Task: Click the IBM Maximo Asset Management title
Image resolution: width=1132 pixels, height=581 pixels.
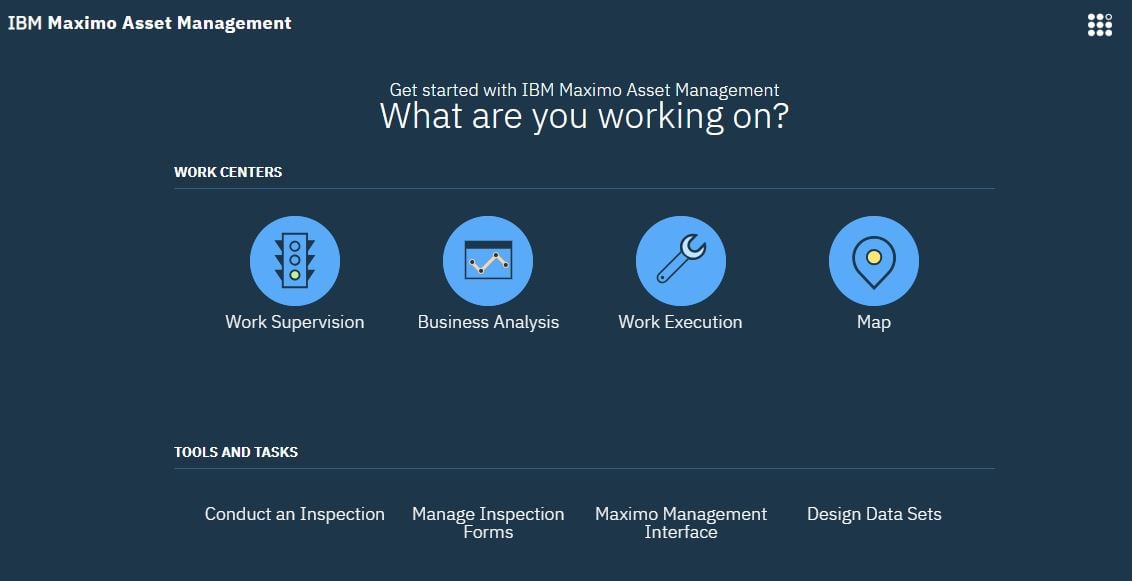Action: 150,23
